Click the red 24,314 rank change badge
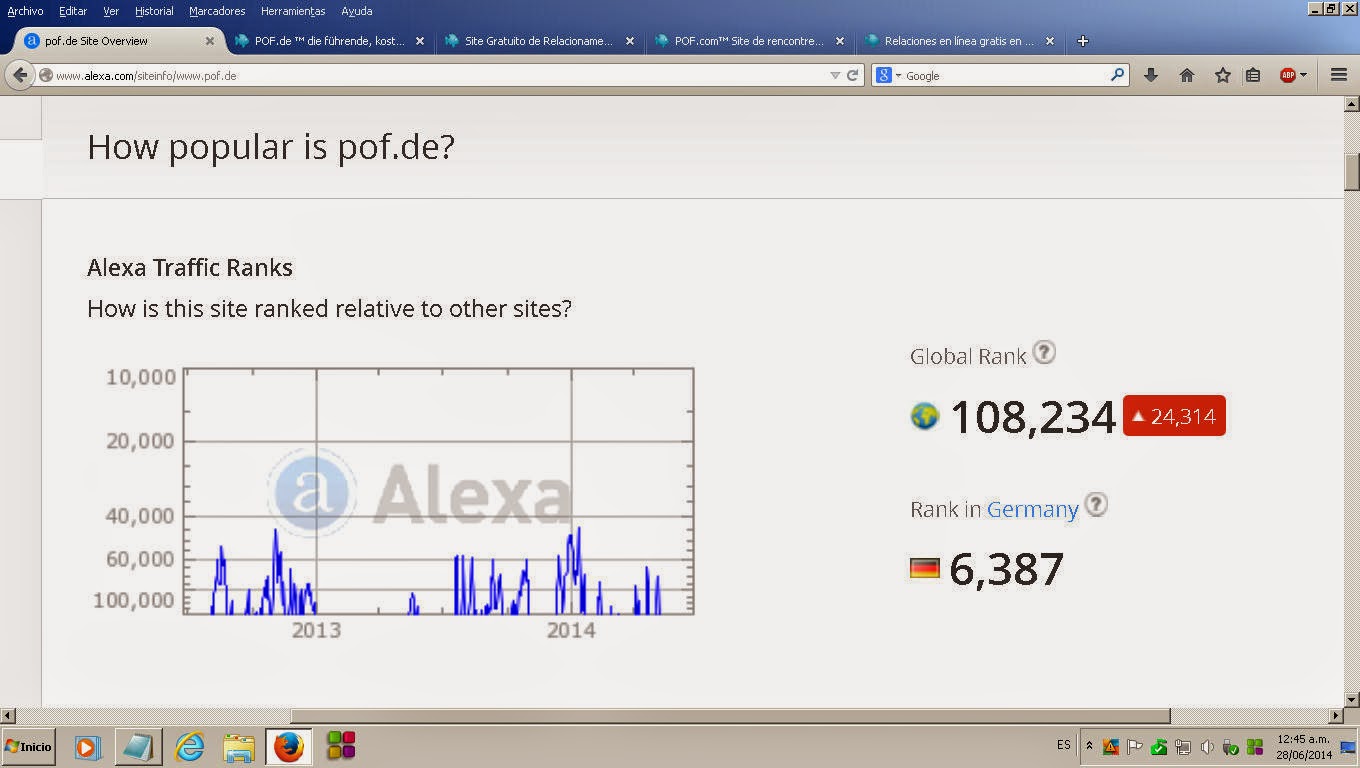The image size is (1360, 768). coord(1174,416)
